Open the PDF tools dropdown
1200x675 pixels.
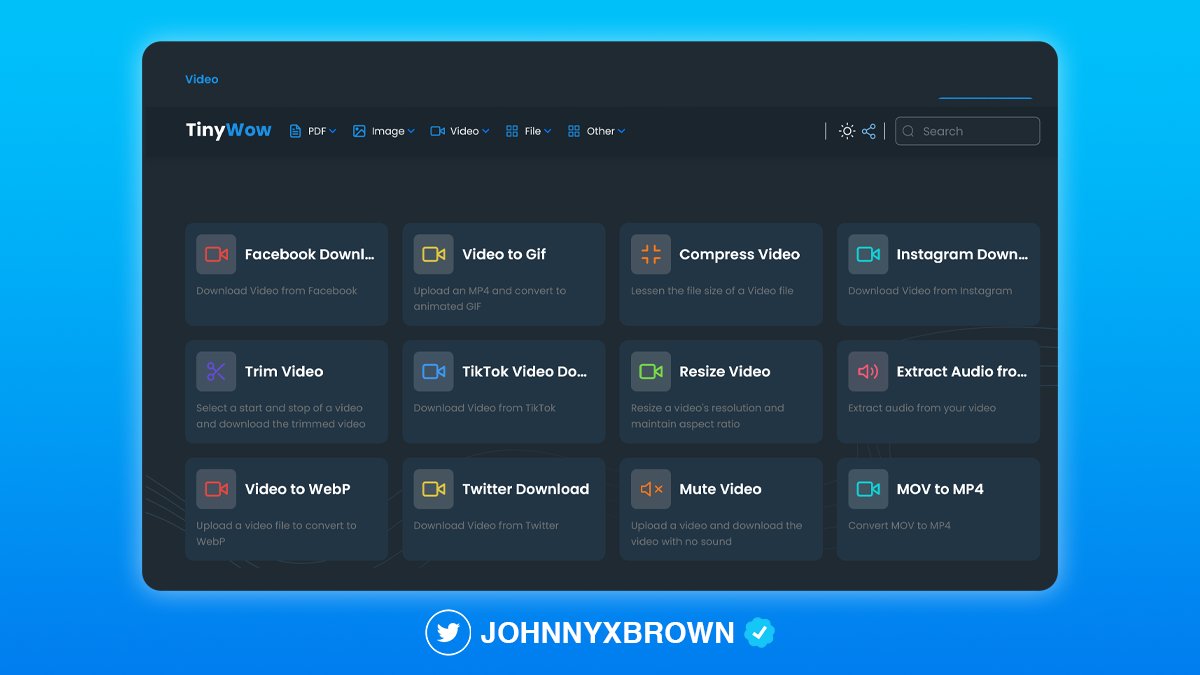coord(313,131)
